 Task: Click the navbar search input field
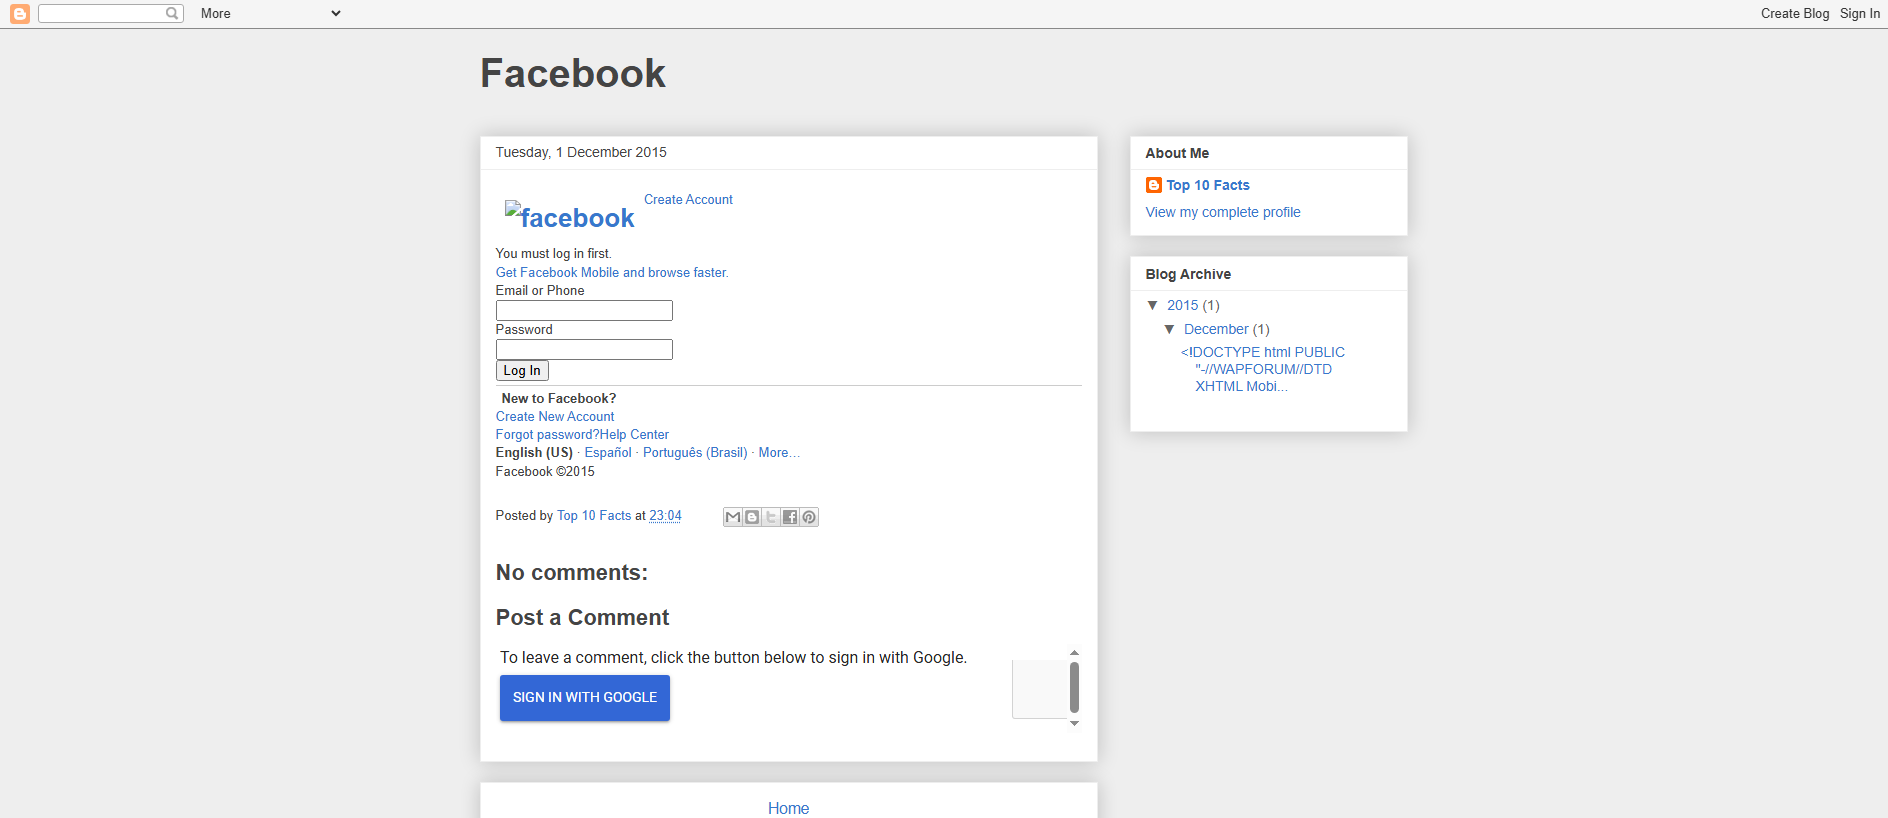pyautogui.click(x=103, y=13)
